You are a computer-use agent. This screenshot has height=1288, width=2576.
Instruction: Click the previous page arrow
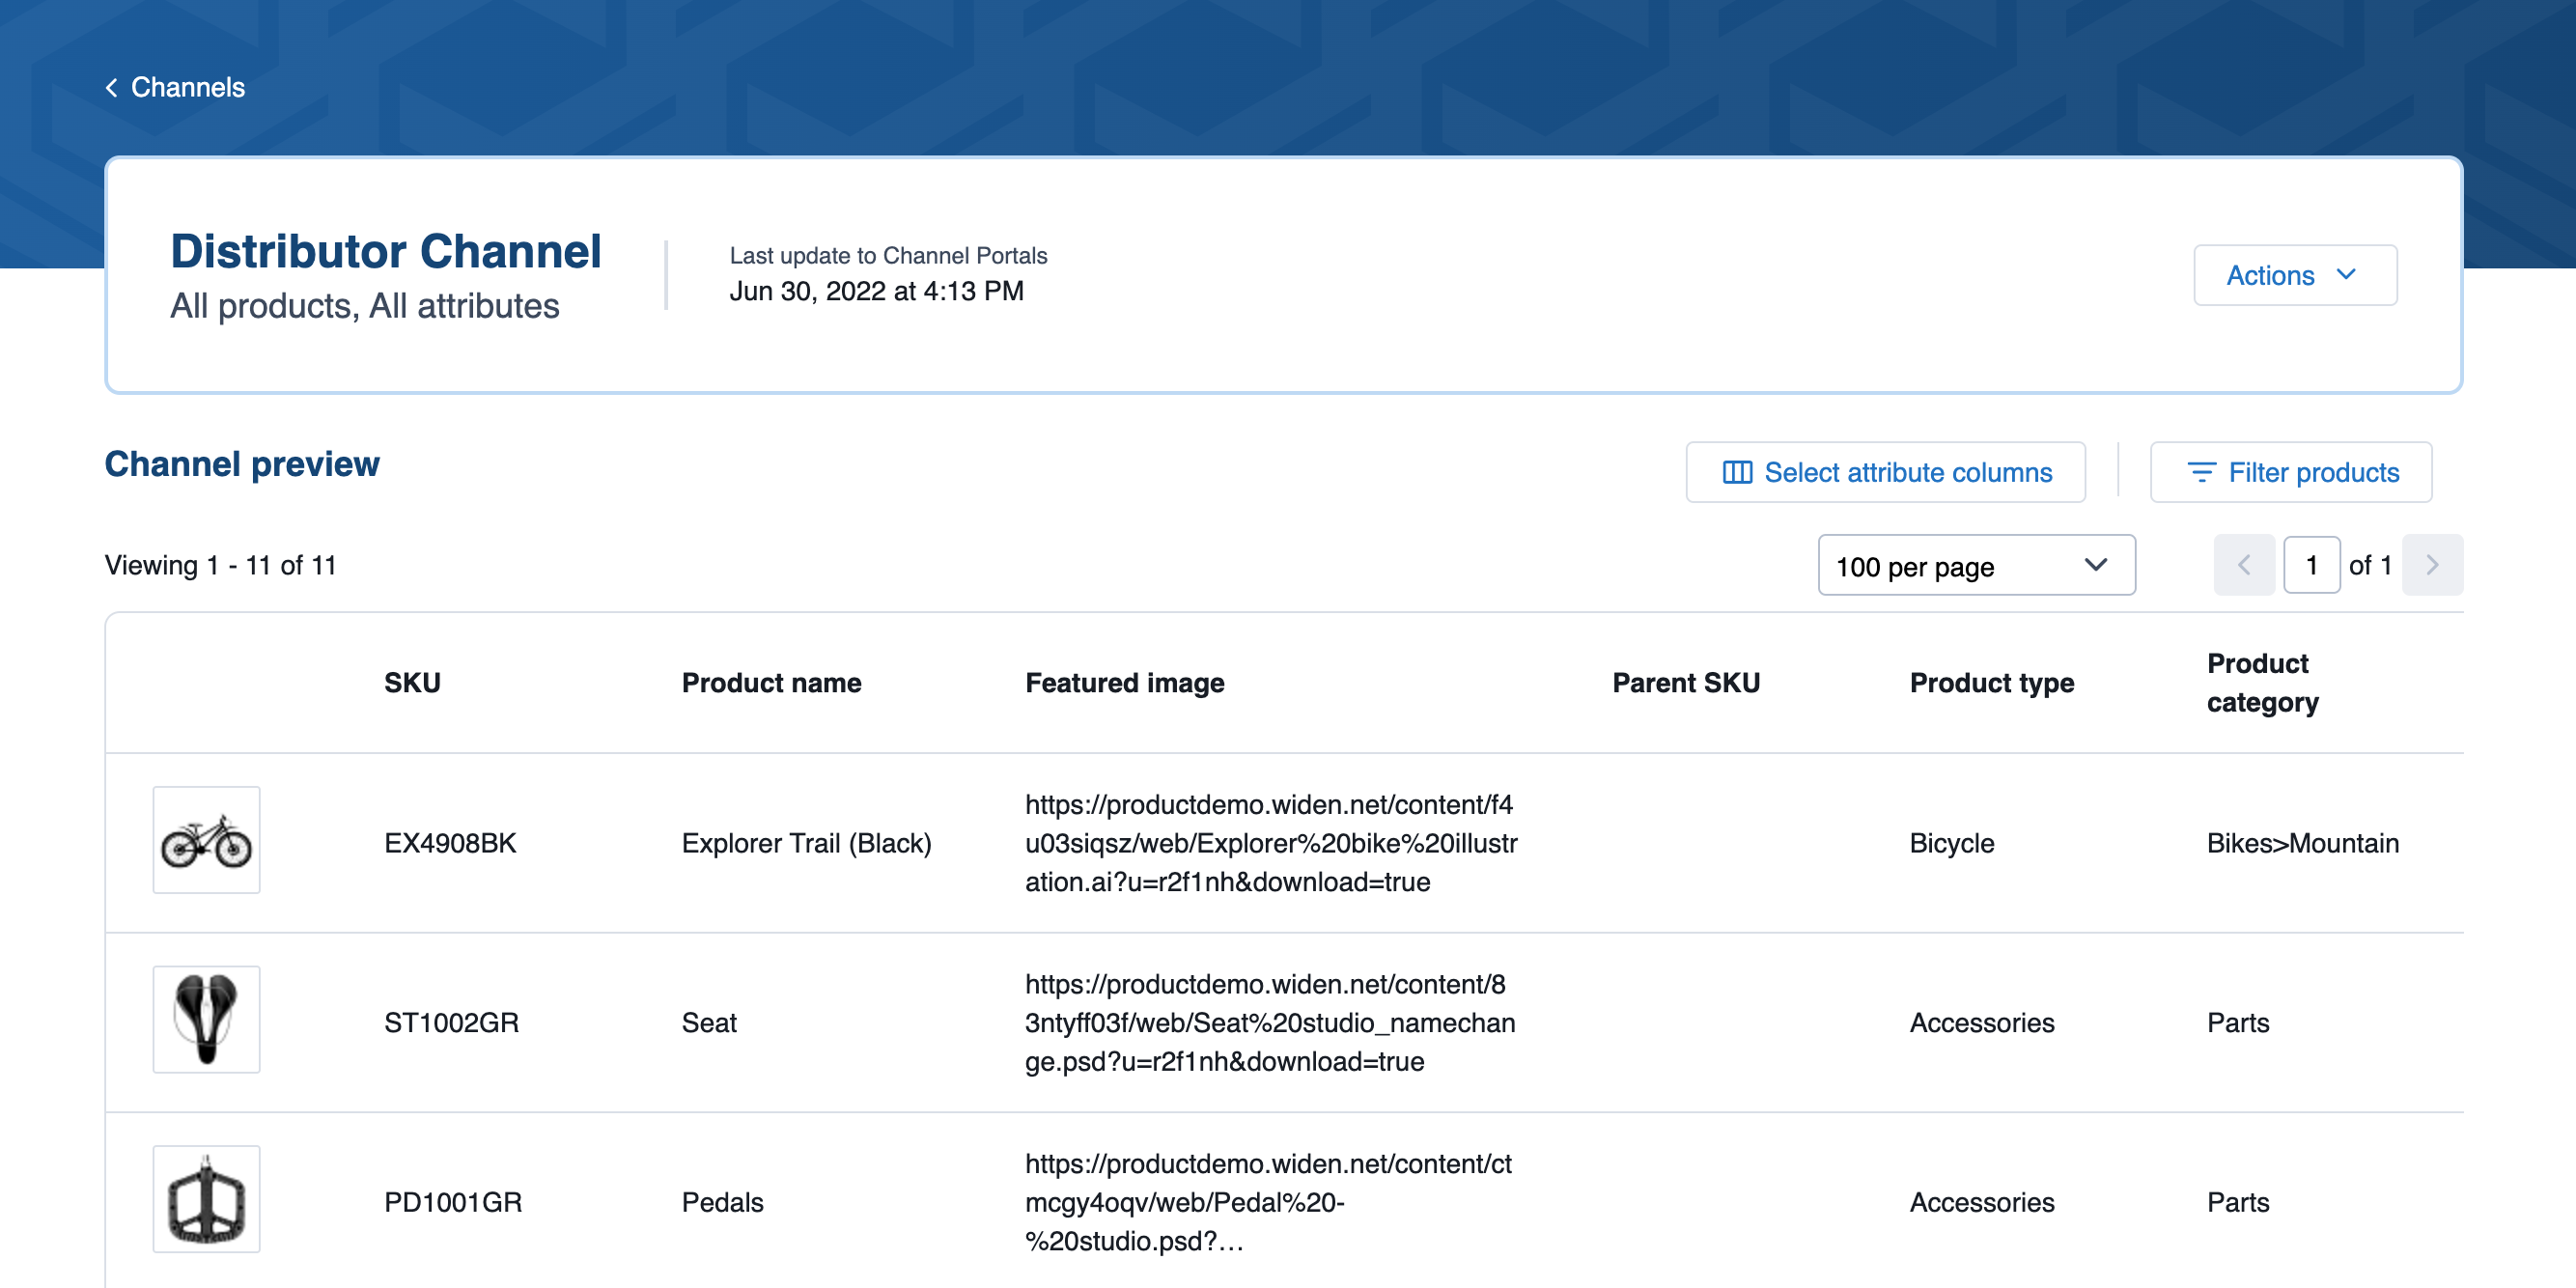point(2244,565)
